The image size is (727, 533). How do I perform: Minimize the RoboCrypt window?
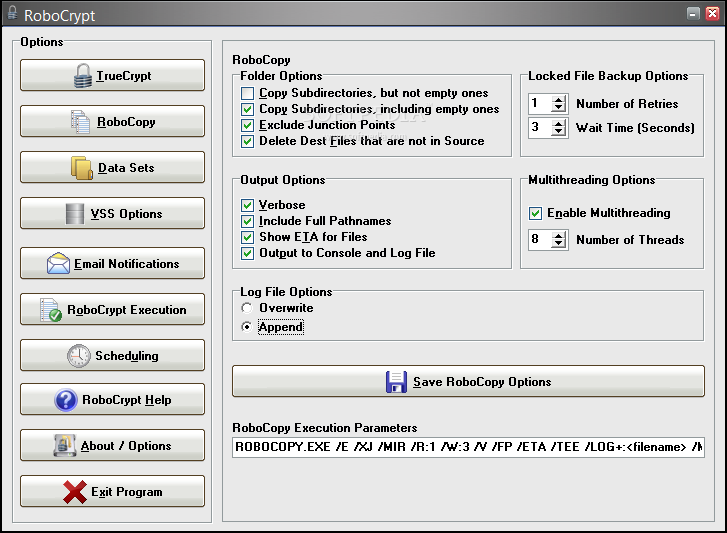point(693,13)
